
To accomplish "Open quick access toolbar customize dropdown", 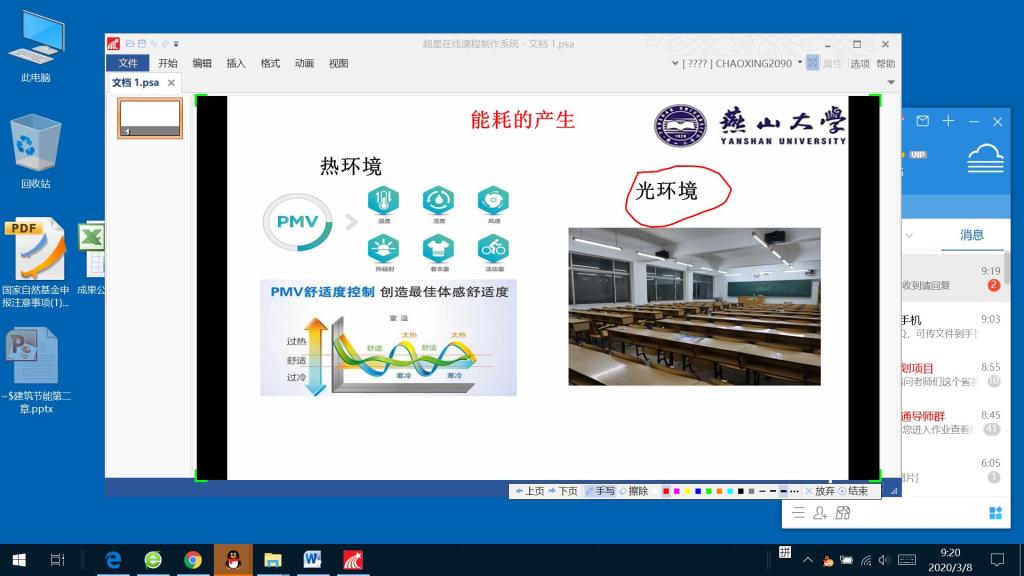I will 177,44.
